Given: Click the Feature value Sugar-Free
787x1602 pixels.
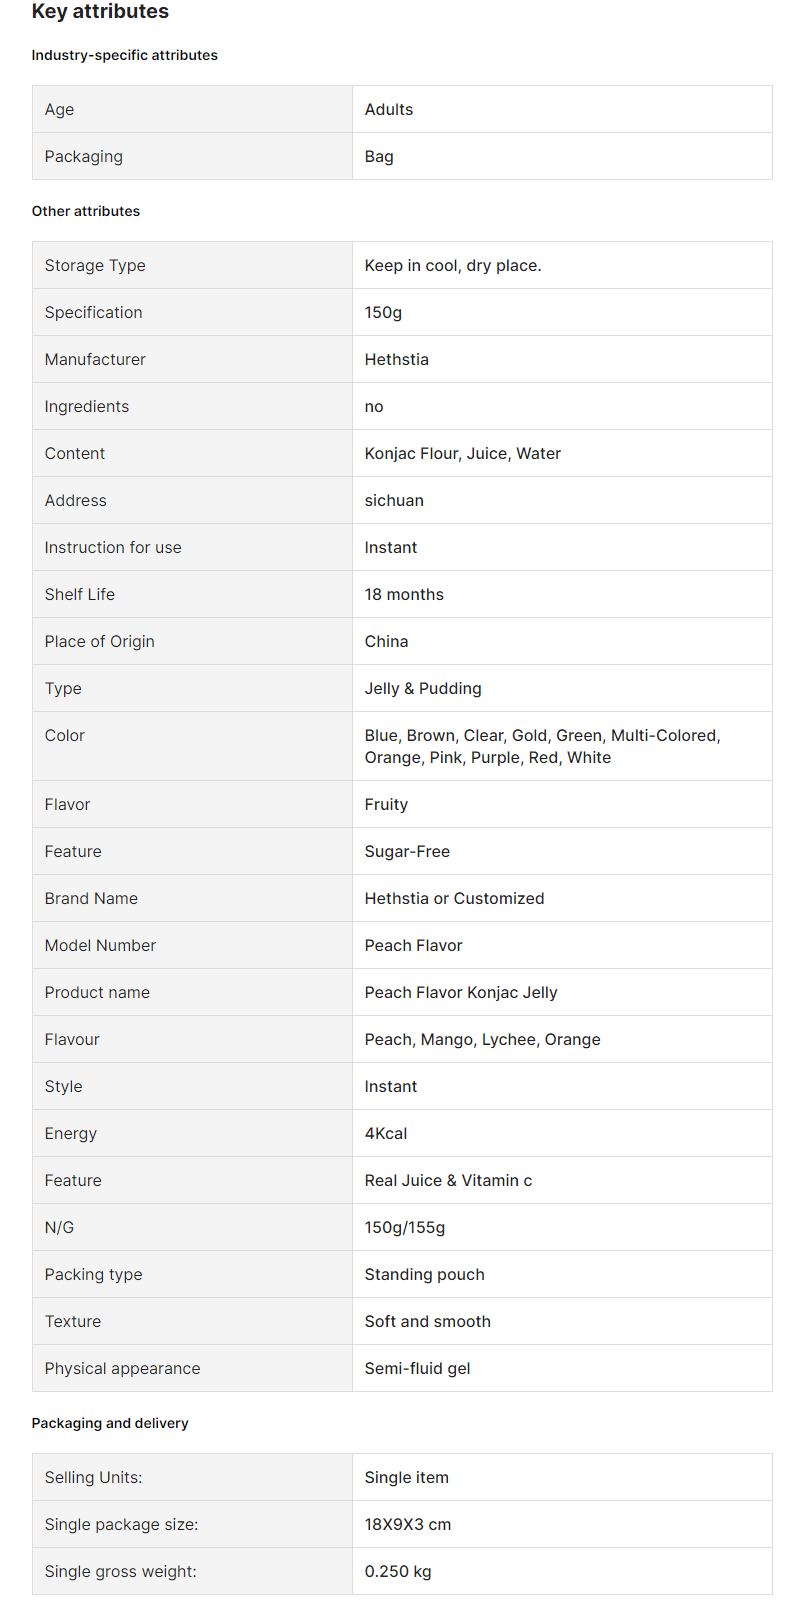Looking at the screenshot, I should pos(407,851).
